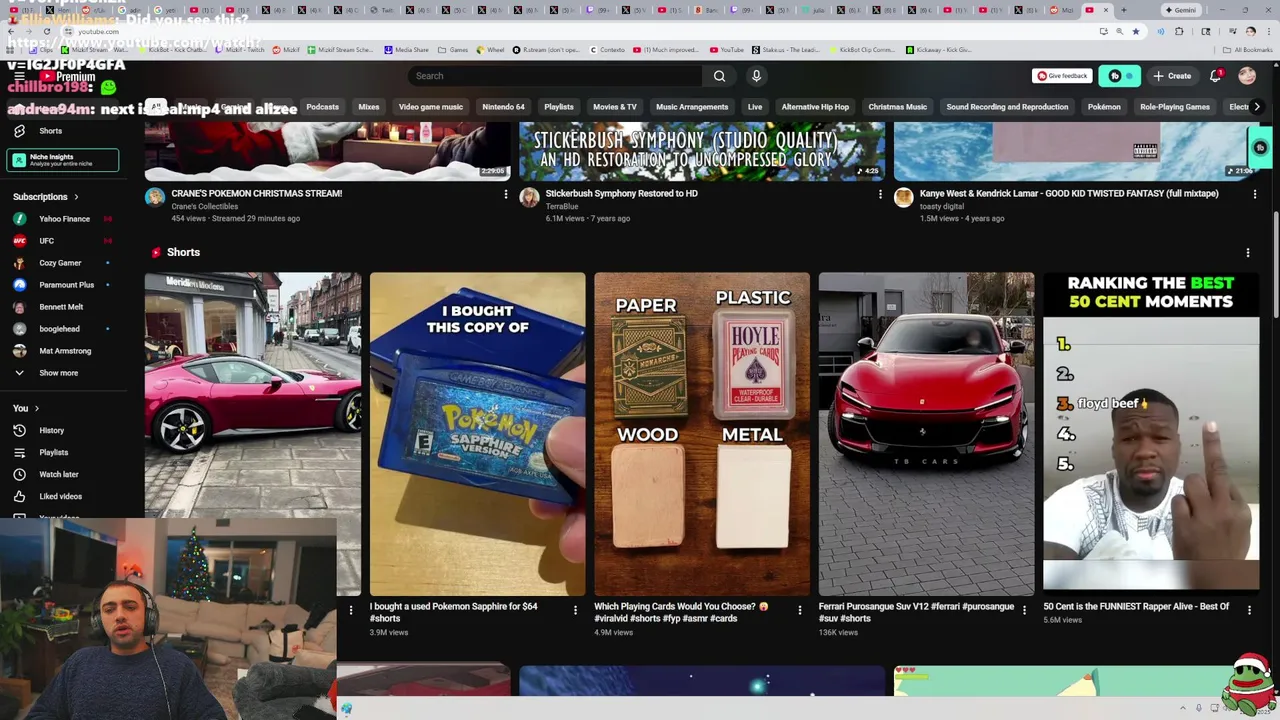Play the red Ferrari Purosangue short thumbnail
This screenshot has width=1280, height=720.
tap(926, 434)
